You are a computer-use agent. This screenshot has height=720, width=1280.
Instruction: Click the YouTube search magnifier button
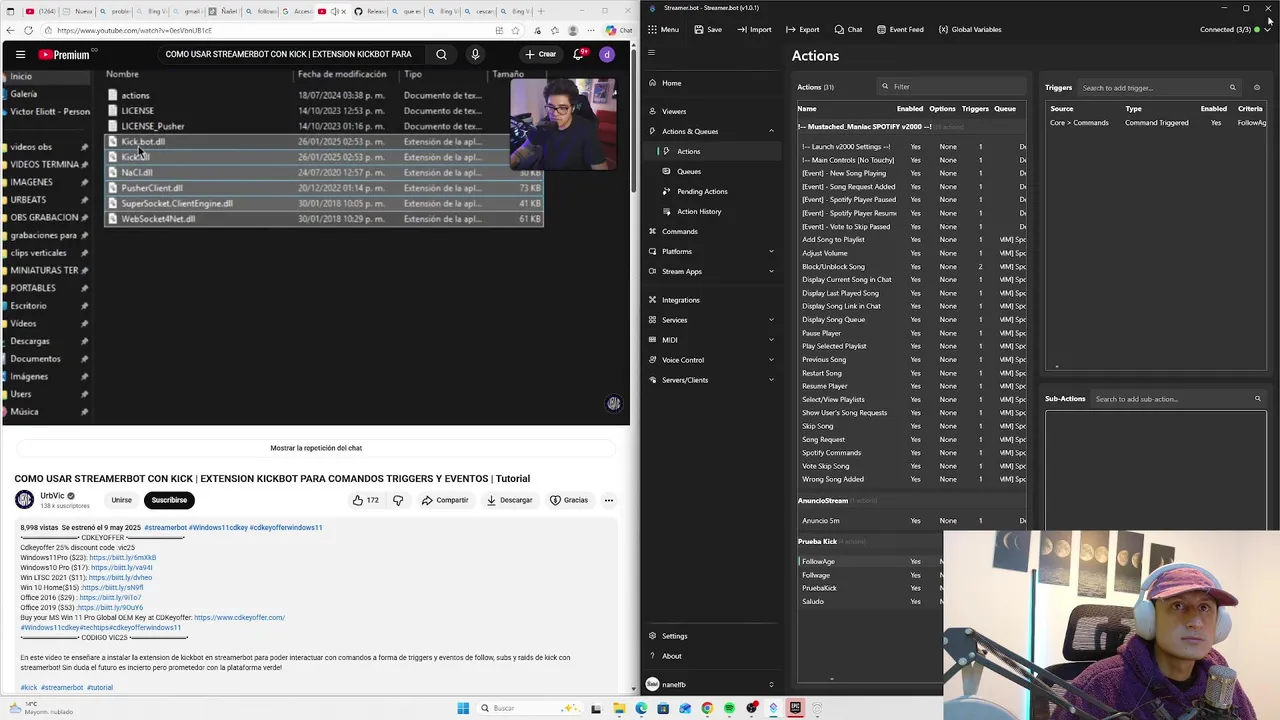point(441,55)
